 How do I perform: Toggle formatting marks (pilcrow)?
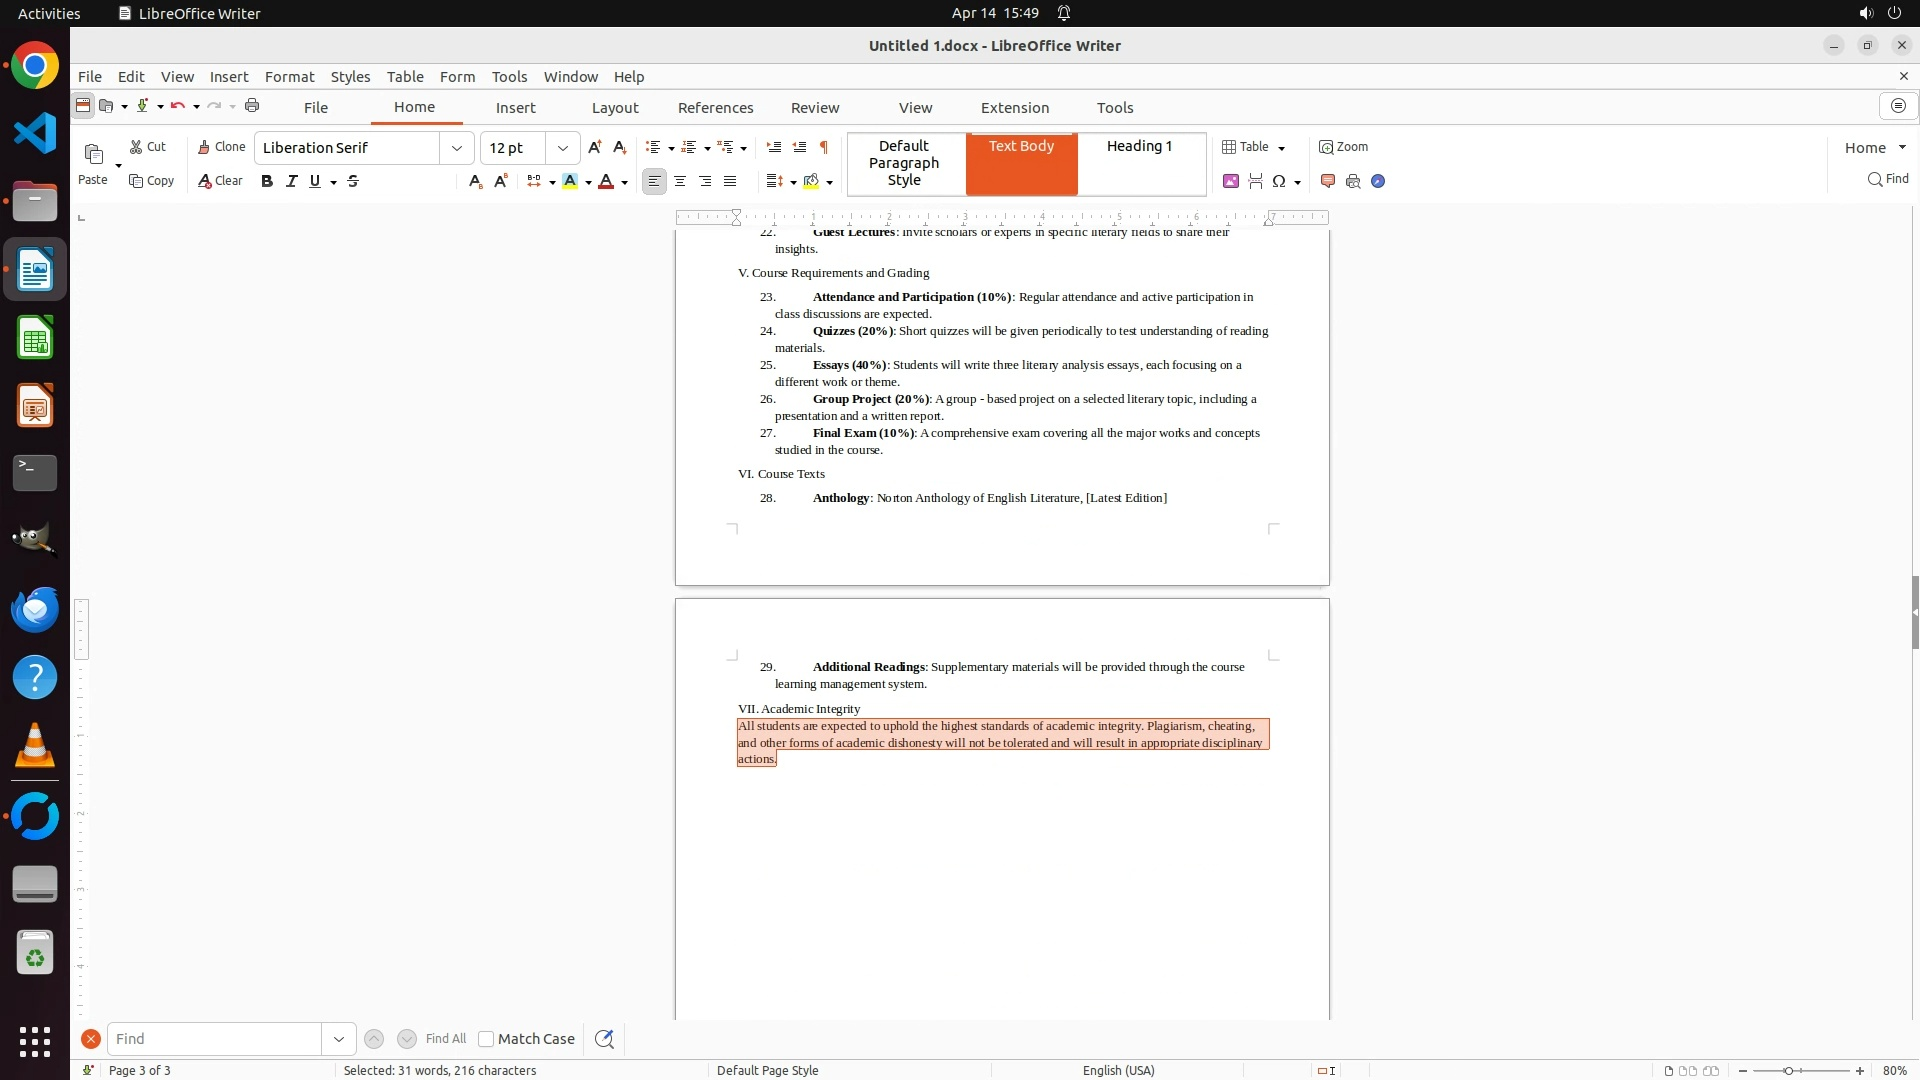(x=823, y=147)
